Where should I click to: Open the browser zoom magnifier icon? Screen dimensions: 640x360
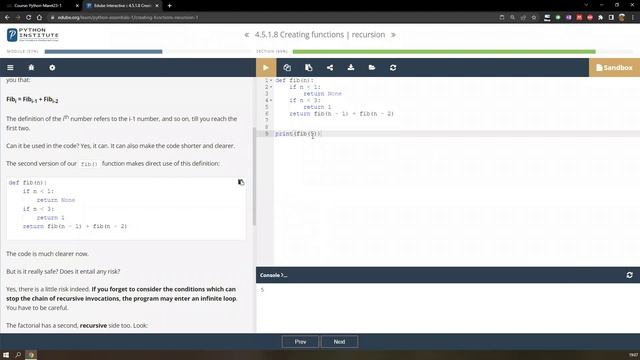tap(513, 18)
